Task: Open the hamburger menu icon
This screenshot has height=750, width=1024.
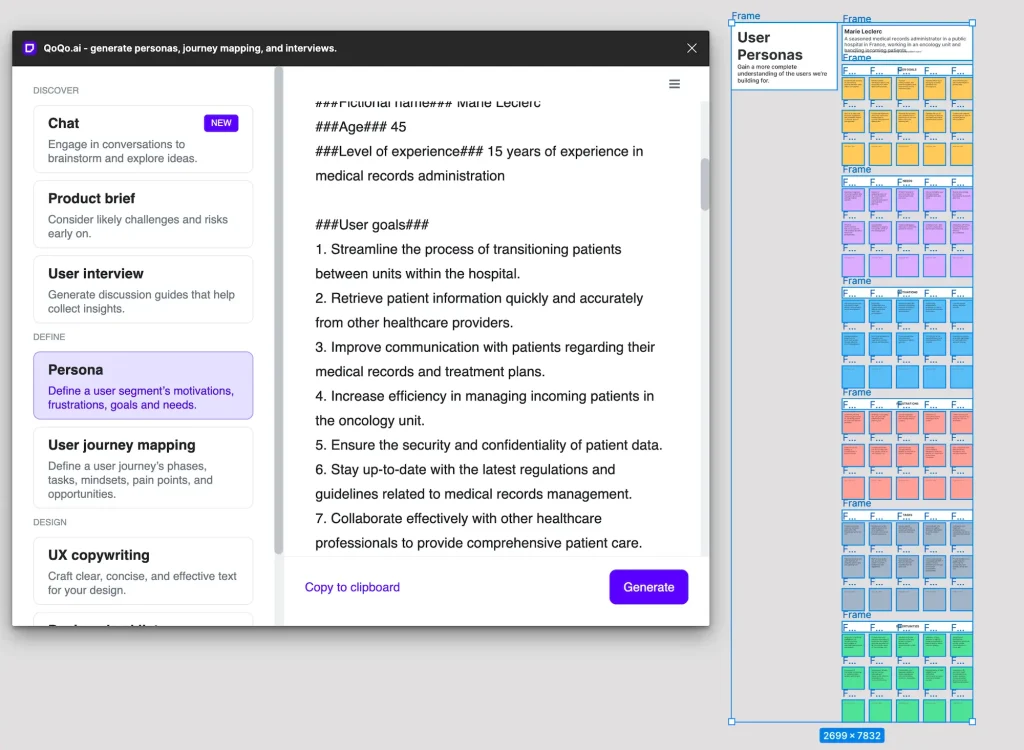Action: click(x=675, y=84)
